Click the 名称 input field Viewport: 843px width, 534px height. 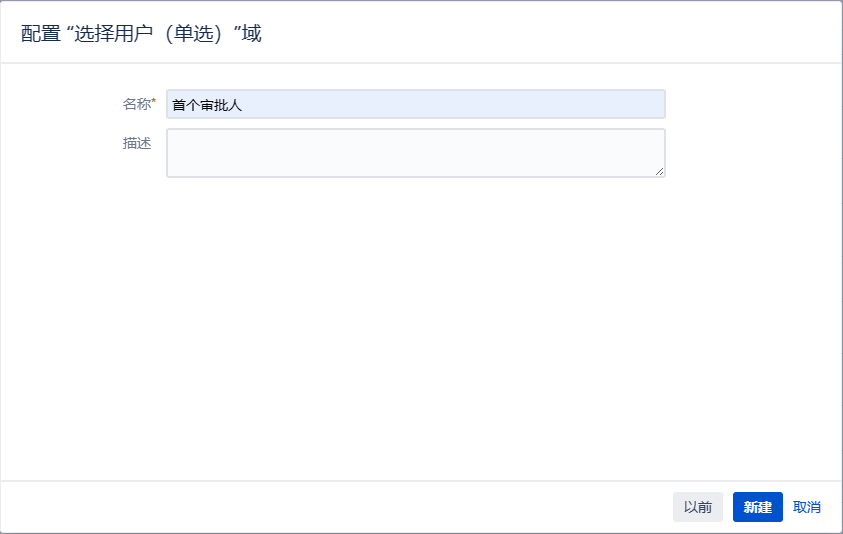(x=416, y=104)
